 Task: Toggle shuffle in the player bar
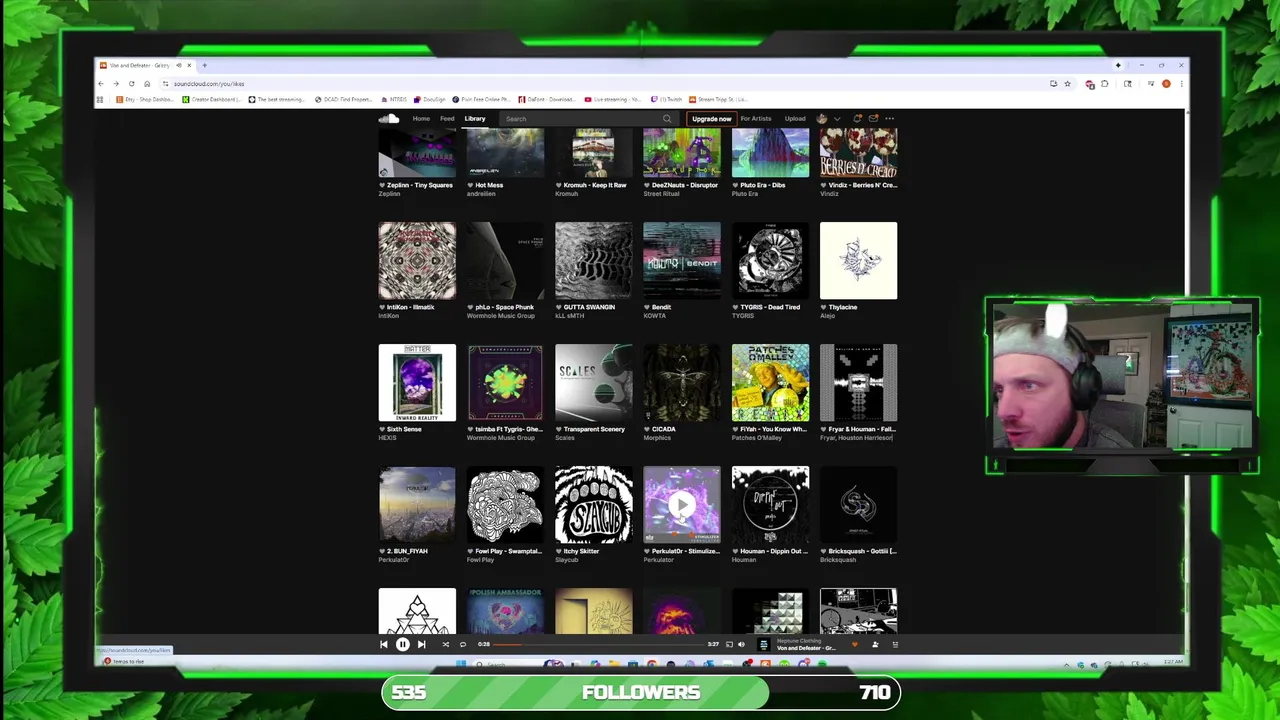click(x=445, y=644)
